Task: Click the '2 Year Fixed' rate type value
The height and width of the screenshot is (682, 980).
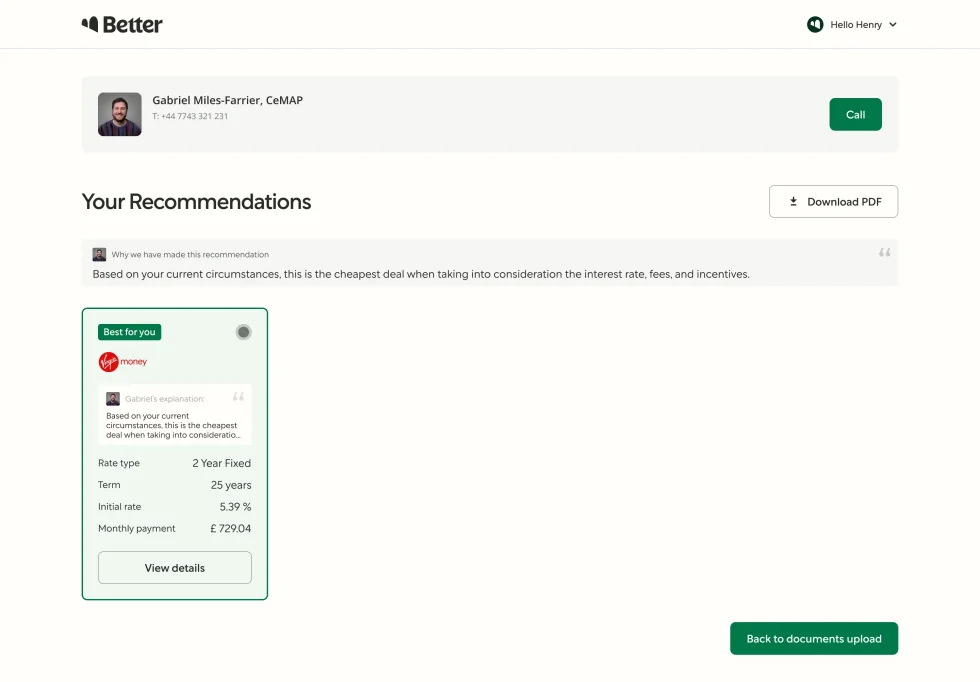Action: [221, 463]
